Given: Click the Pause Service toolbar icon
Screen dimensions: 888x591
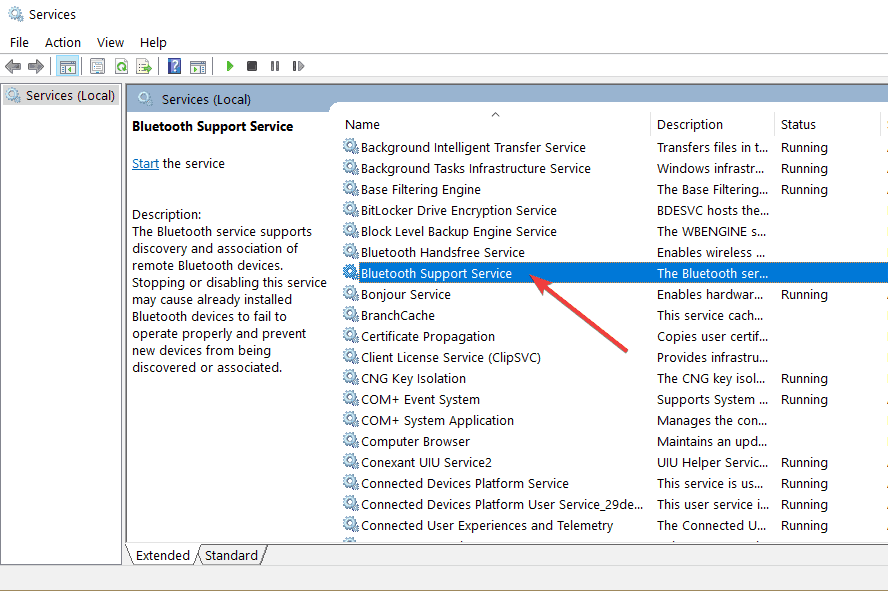Looking at the screenshot, I should coord(275,66).
